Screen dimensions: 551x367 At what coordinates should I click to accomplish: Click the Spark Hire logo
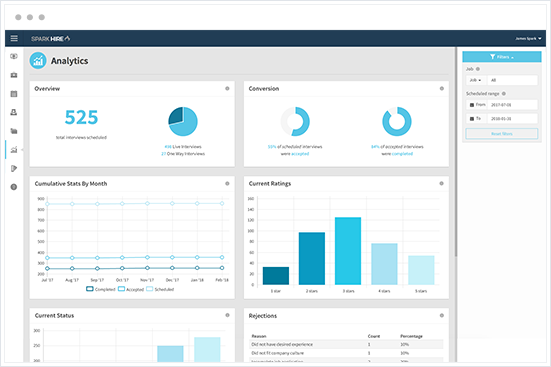click(51, 39)
